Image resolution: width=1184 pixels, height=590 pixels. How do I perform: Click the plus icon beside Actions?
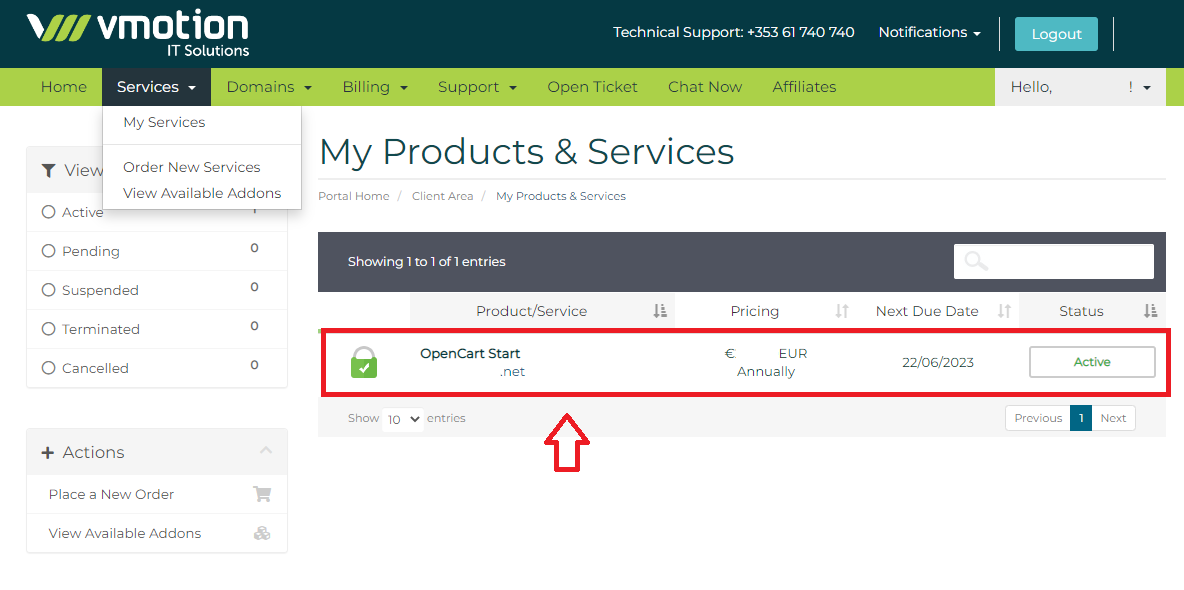pyautogui.click(x=48, y=453)
